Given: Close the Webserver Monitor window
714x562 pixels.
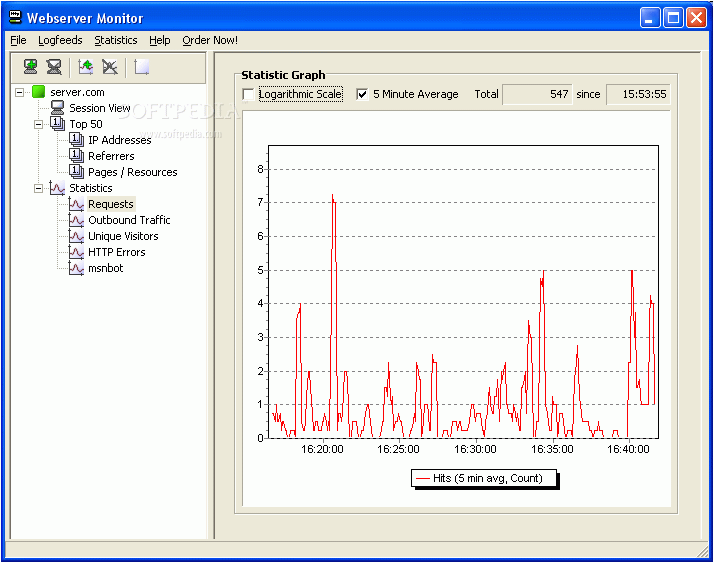Looking at the screenshot, I should pos(696,18).
